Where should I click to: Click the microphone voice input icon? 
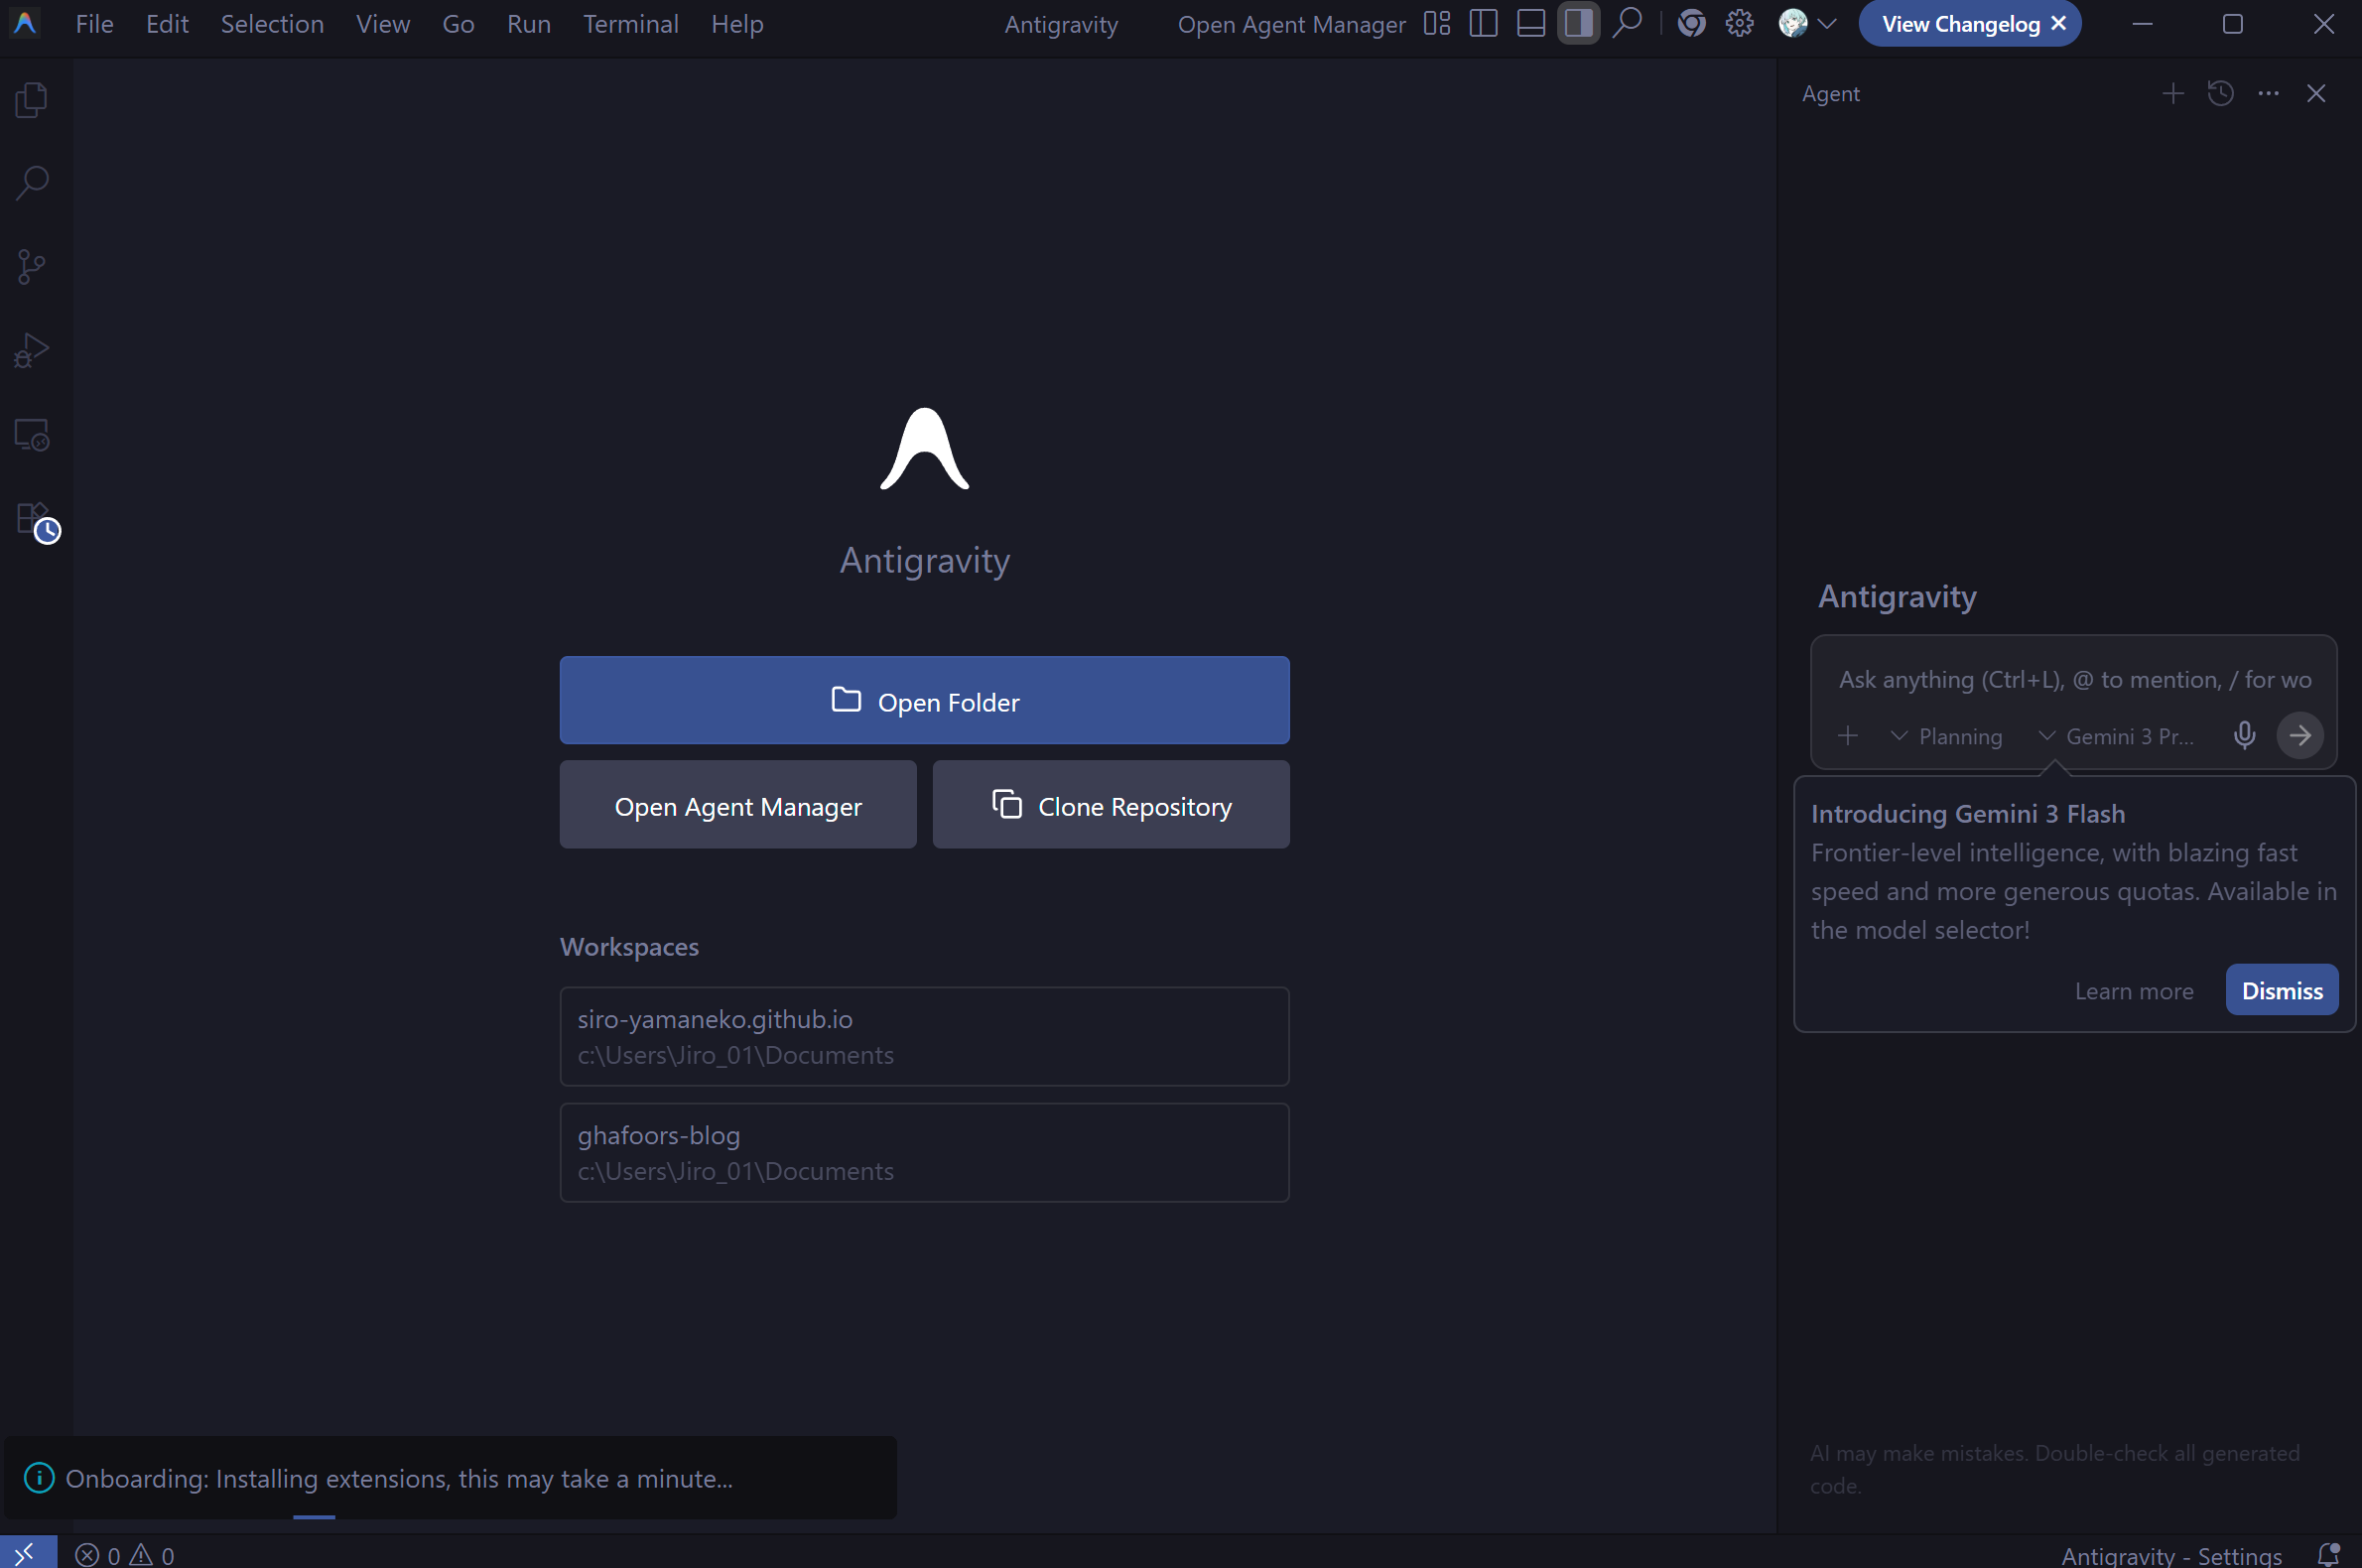click(x=2244, y=736)
